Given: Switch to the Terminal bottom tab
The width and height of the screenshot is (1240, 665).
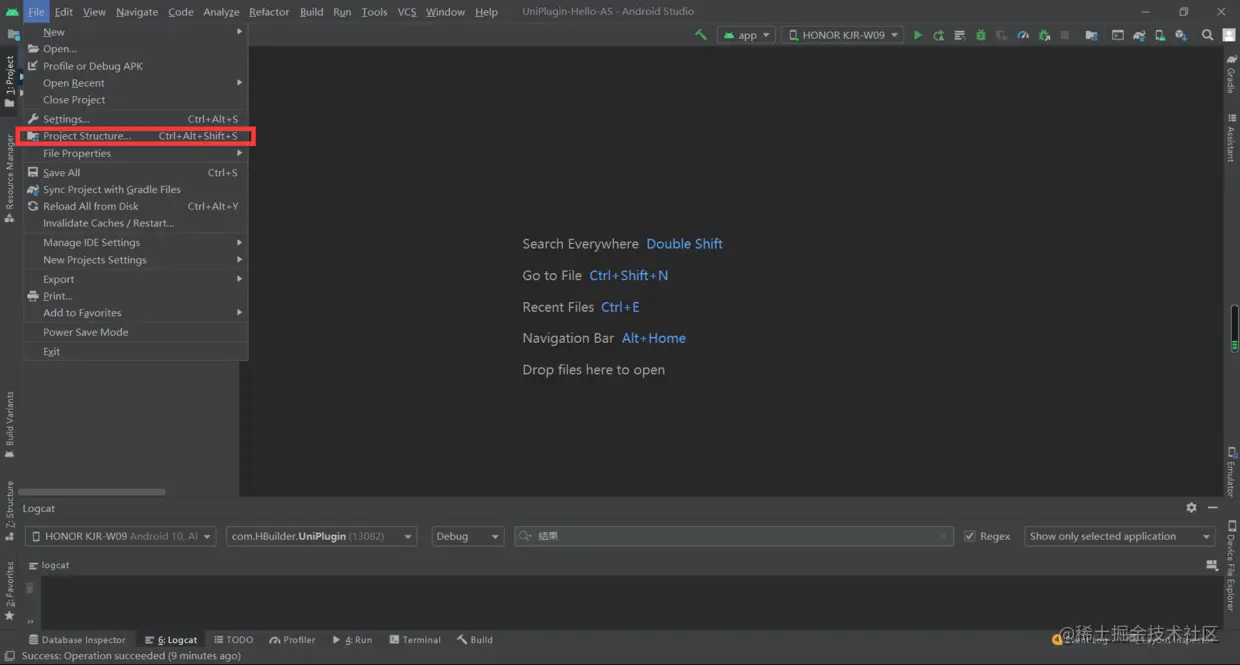Looking at the screenshot, I should (x=415, y=640).
